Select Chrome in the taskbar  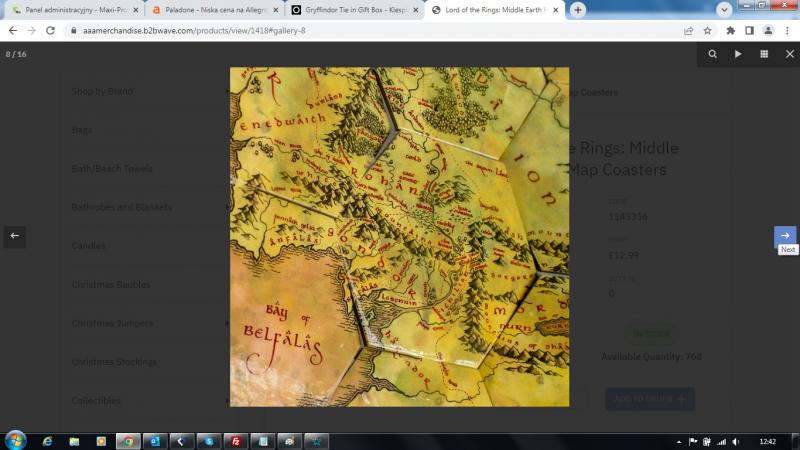128,441
